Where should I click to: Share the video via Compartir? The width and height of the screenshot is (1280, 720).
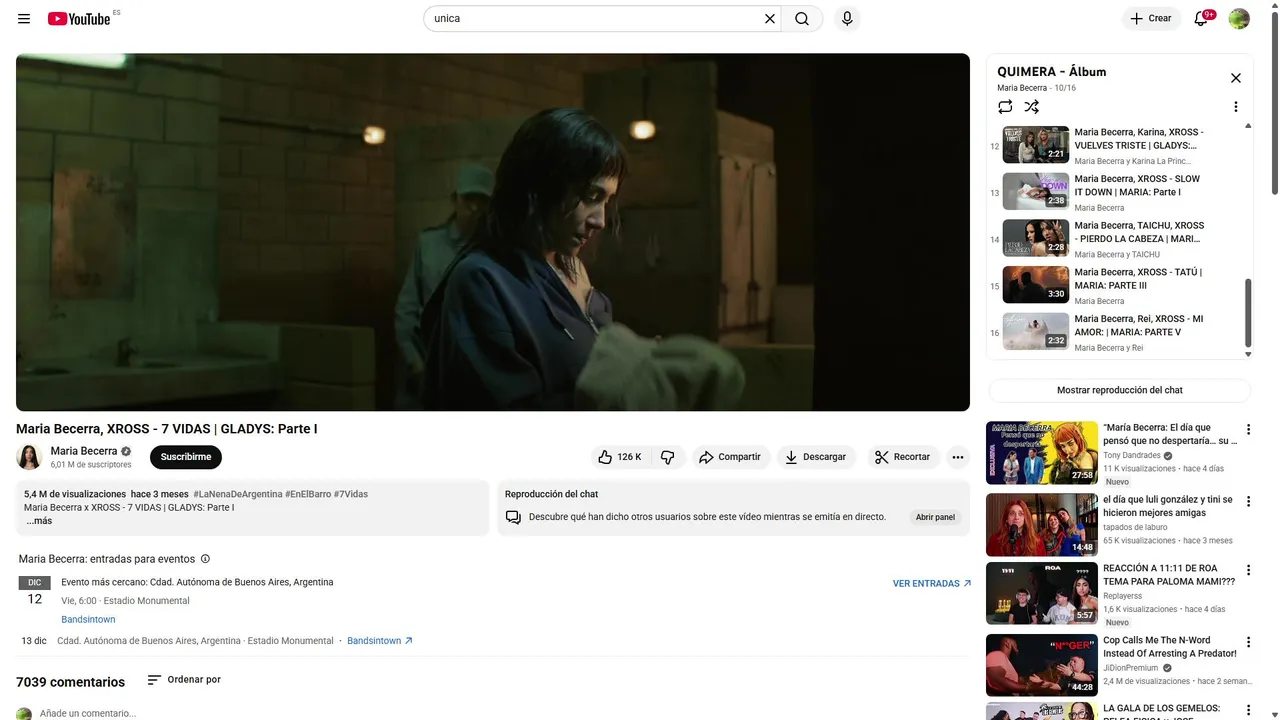click(x=730, y=457)
